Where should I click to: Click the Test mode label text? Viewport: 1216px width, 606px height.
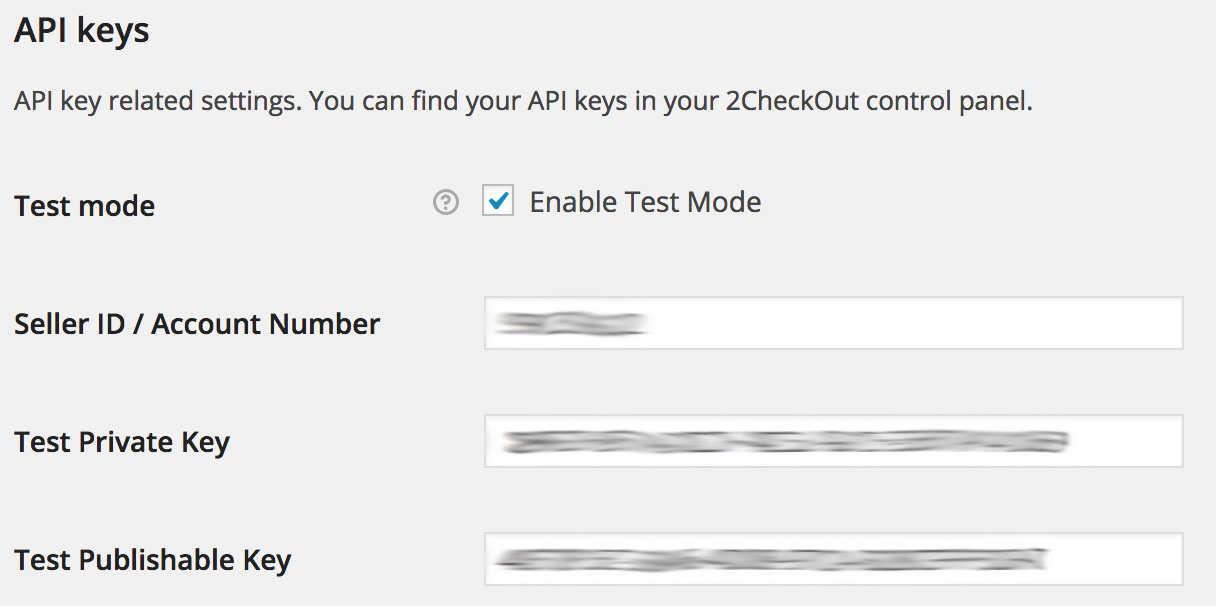pyautogui.click(x=84, y=205)
